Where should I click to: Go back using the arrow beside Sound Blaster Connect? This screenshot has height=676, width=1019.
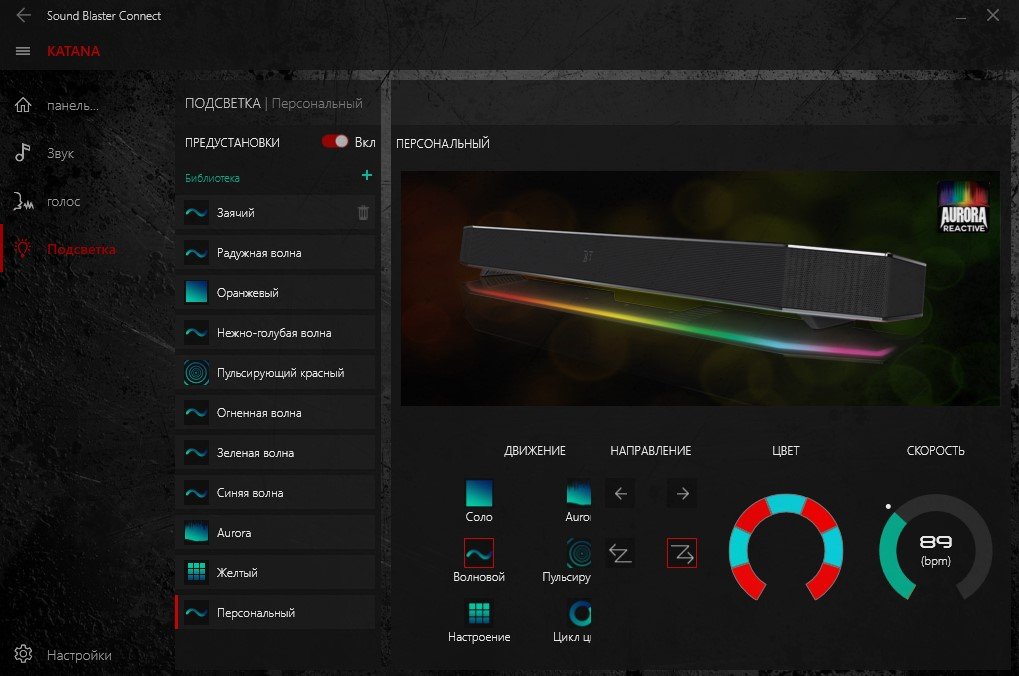(23, 15)
